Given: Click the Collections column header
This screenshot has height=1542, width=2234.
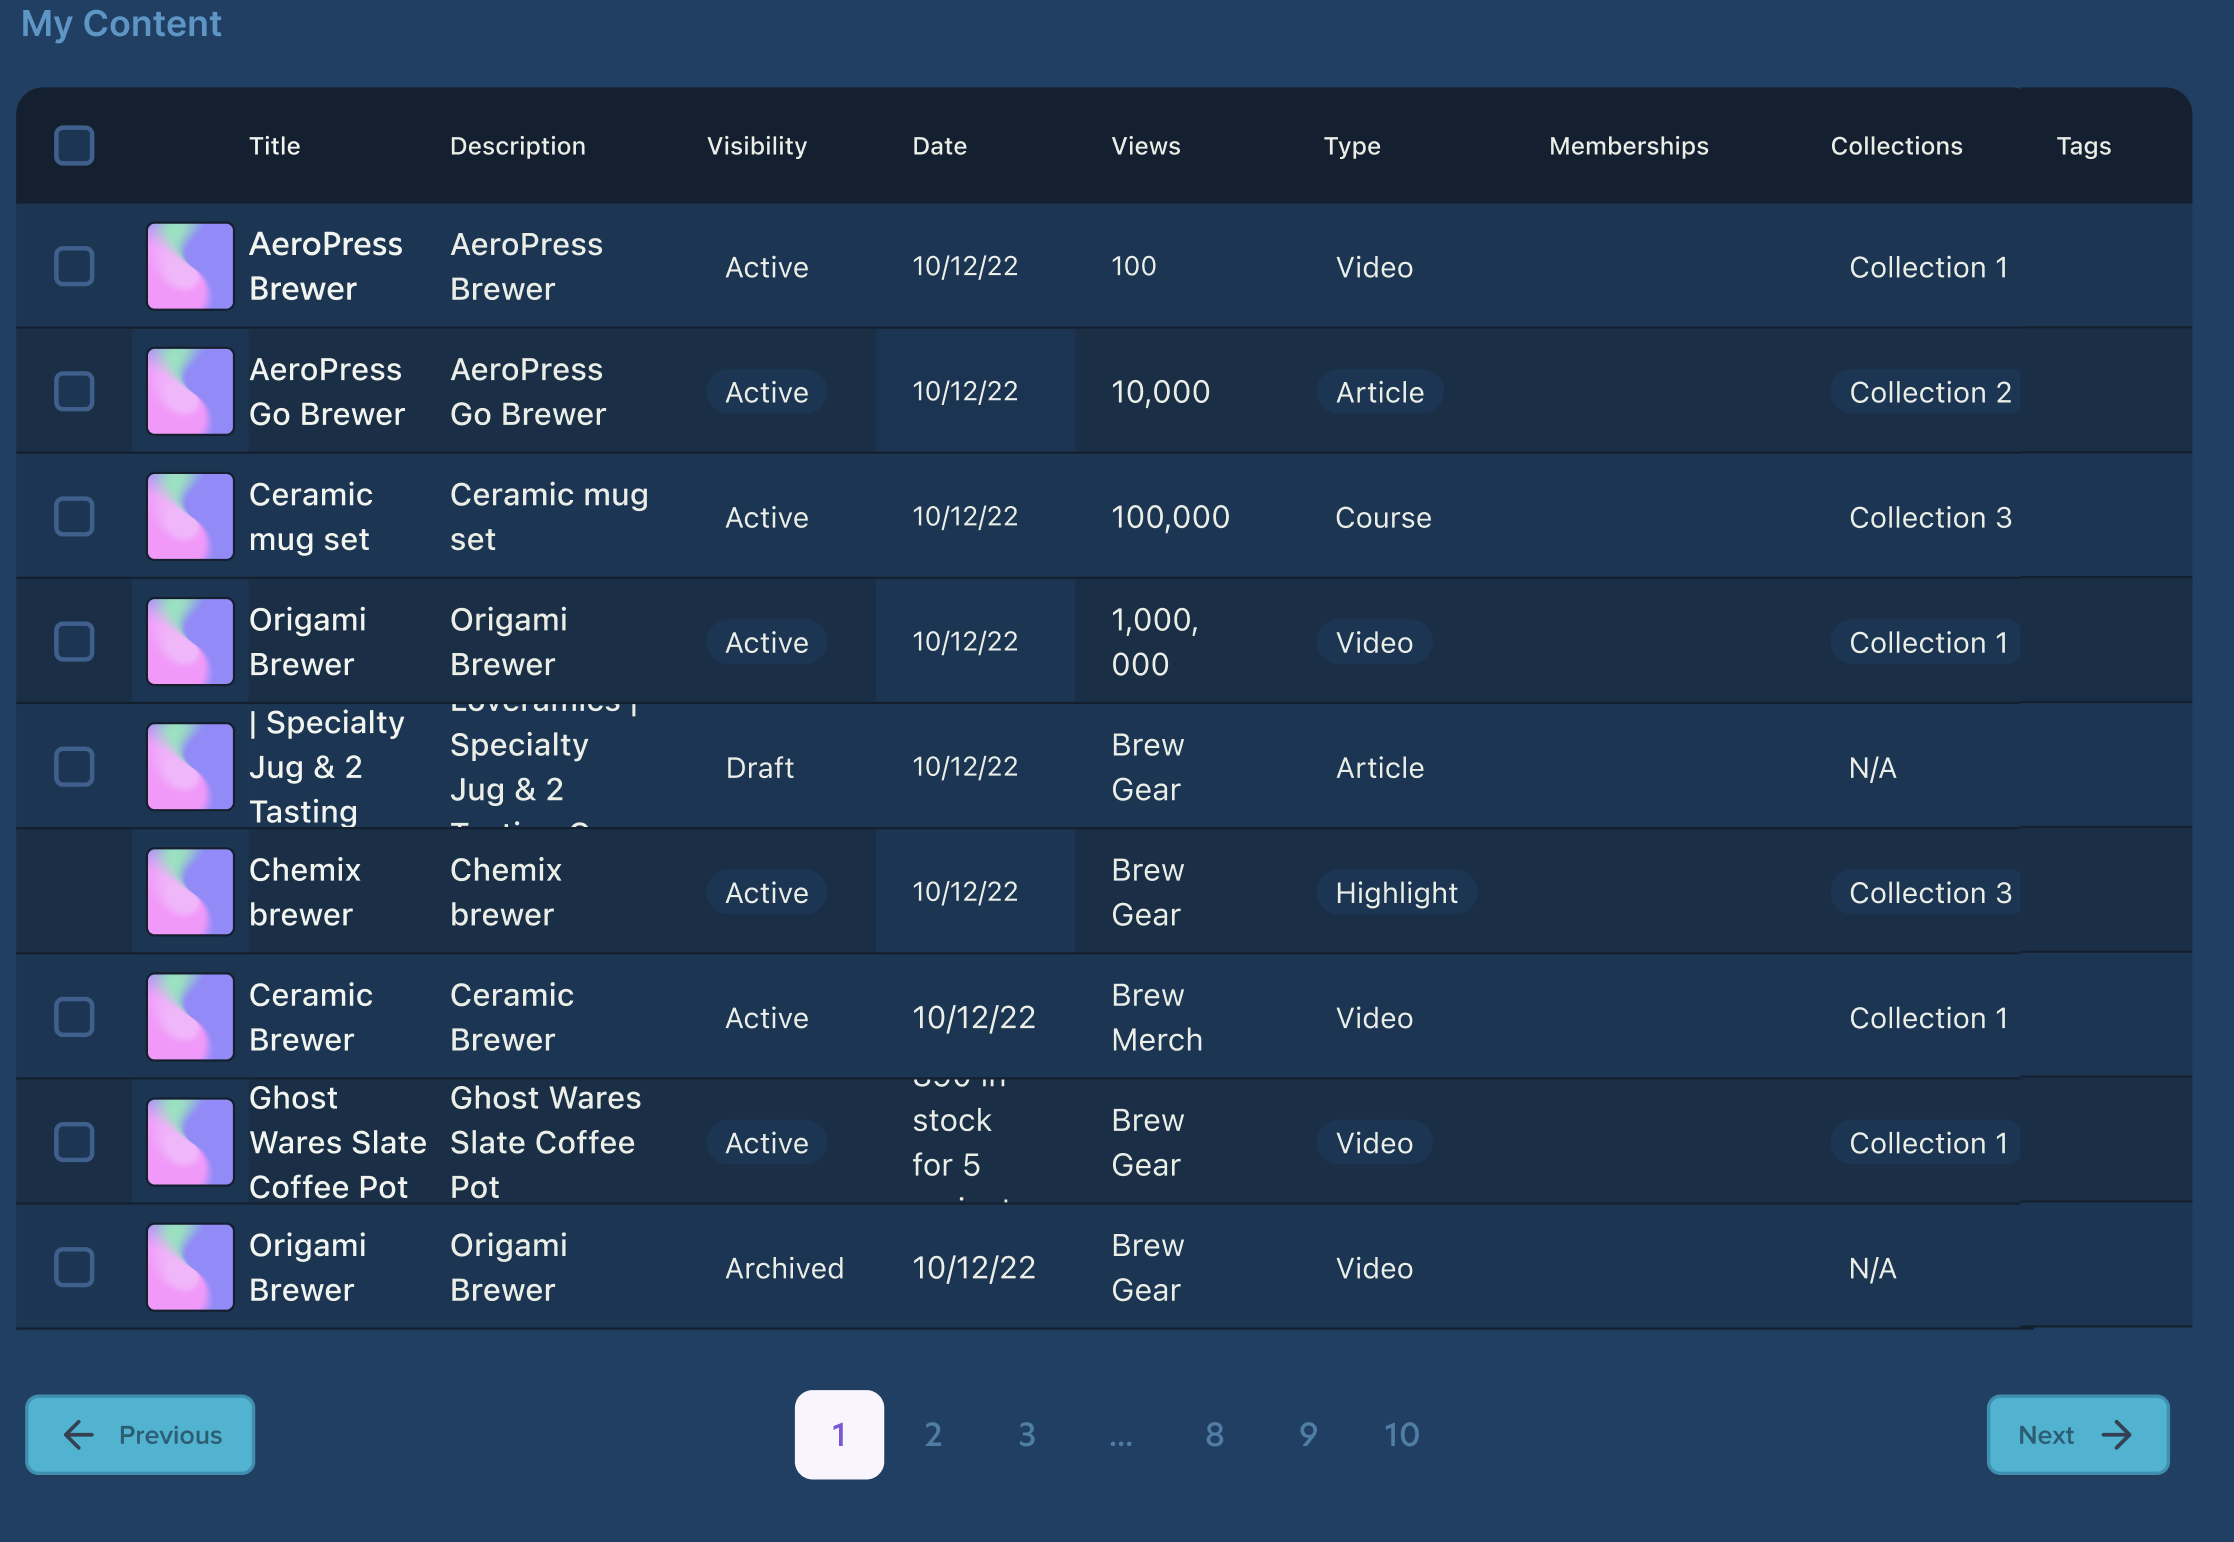Looking at the screenshot, I should 1896,146.
